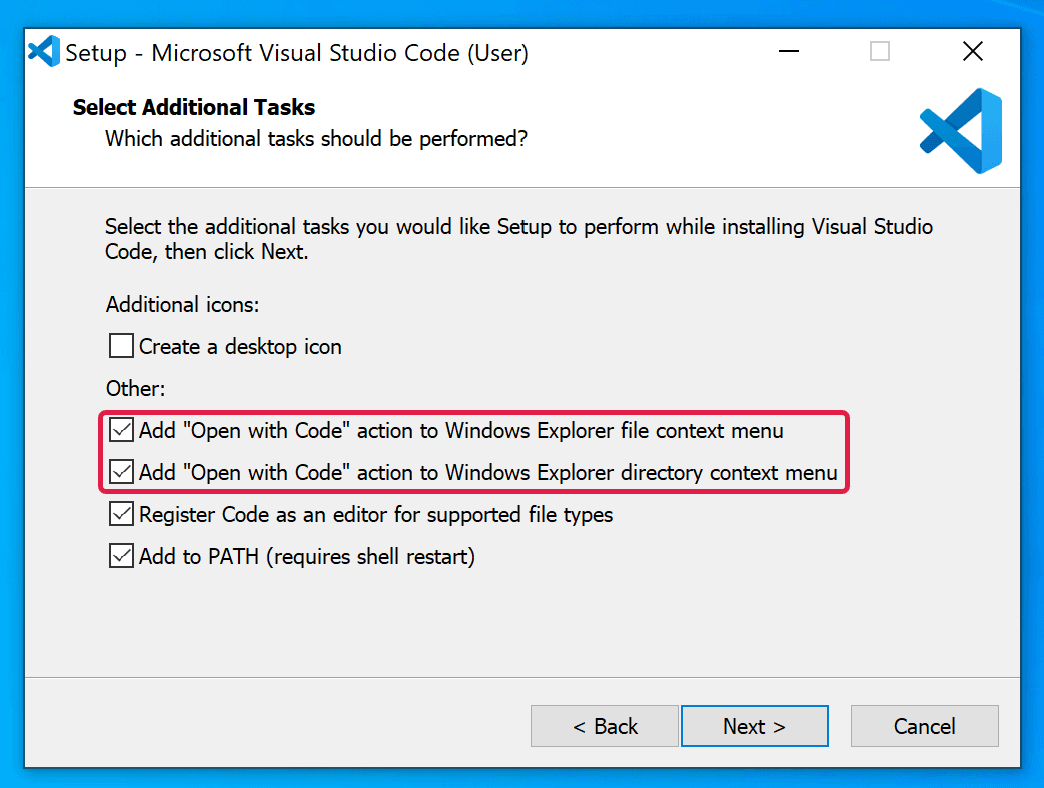1044x788 pixels.
Task: Click the Other: section label
Action: pyautogui.click(x=135, y=388)
